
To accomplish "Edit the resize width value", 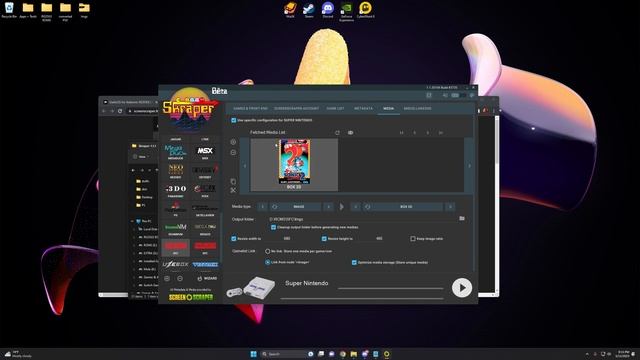I will click(287, 239).
